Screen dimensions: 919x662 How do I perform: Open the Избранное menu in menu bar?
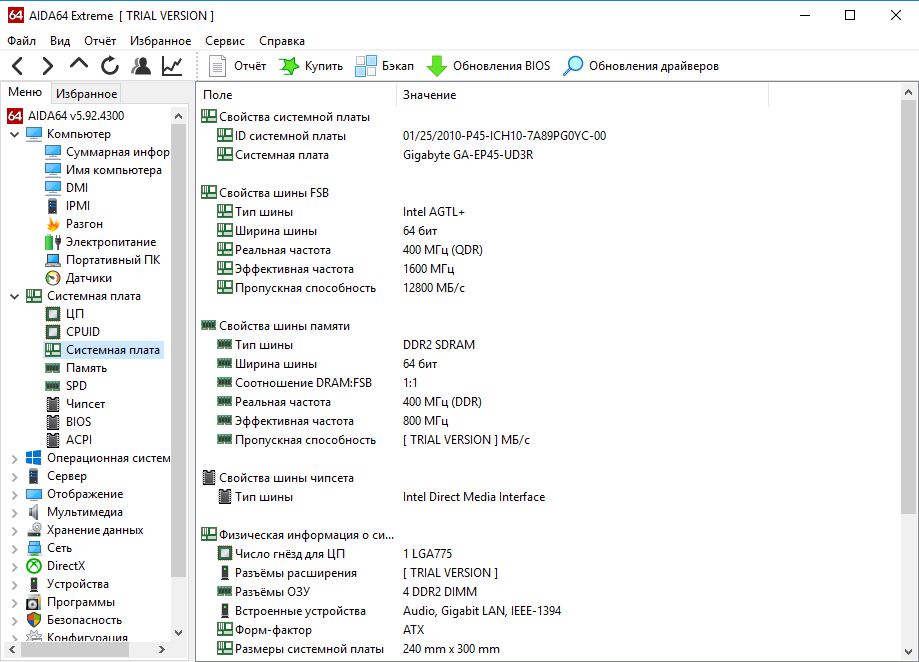pos(161,40)
